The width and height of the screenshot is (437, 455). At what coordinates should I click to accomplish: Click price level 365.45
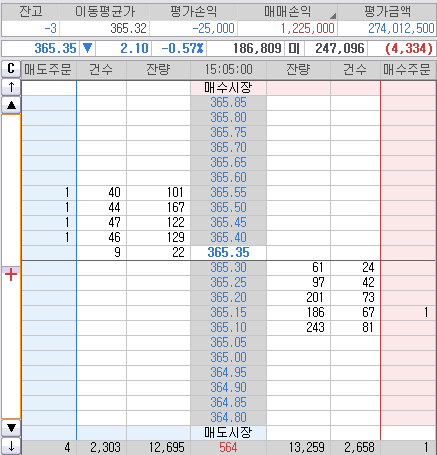[228, 223]
